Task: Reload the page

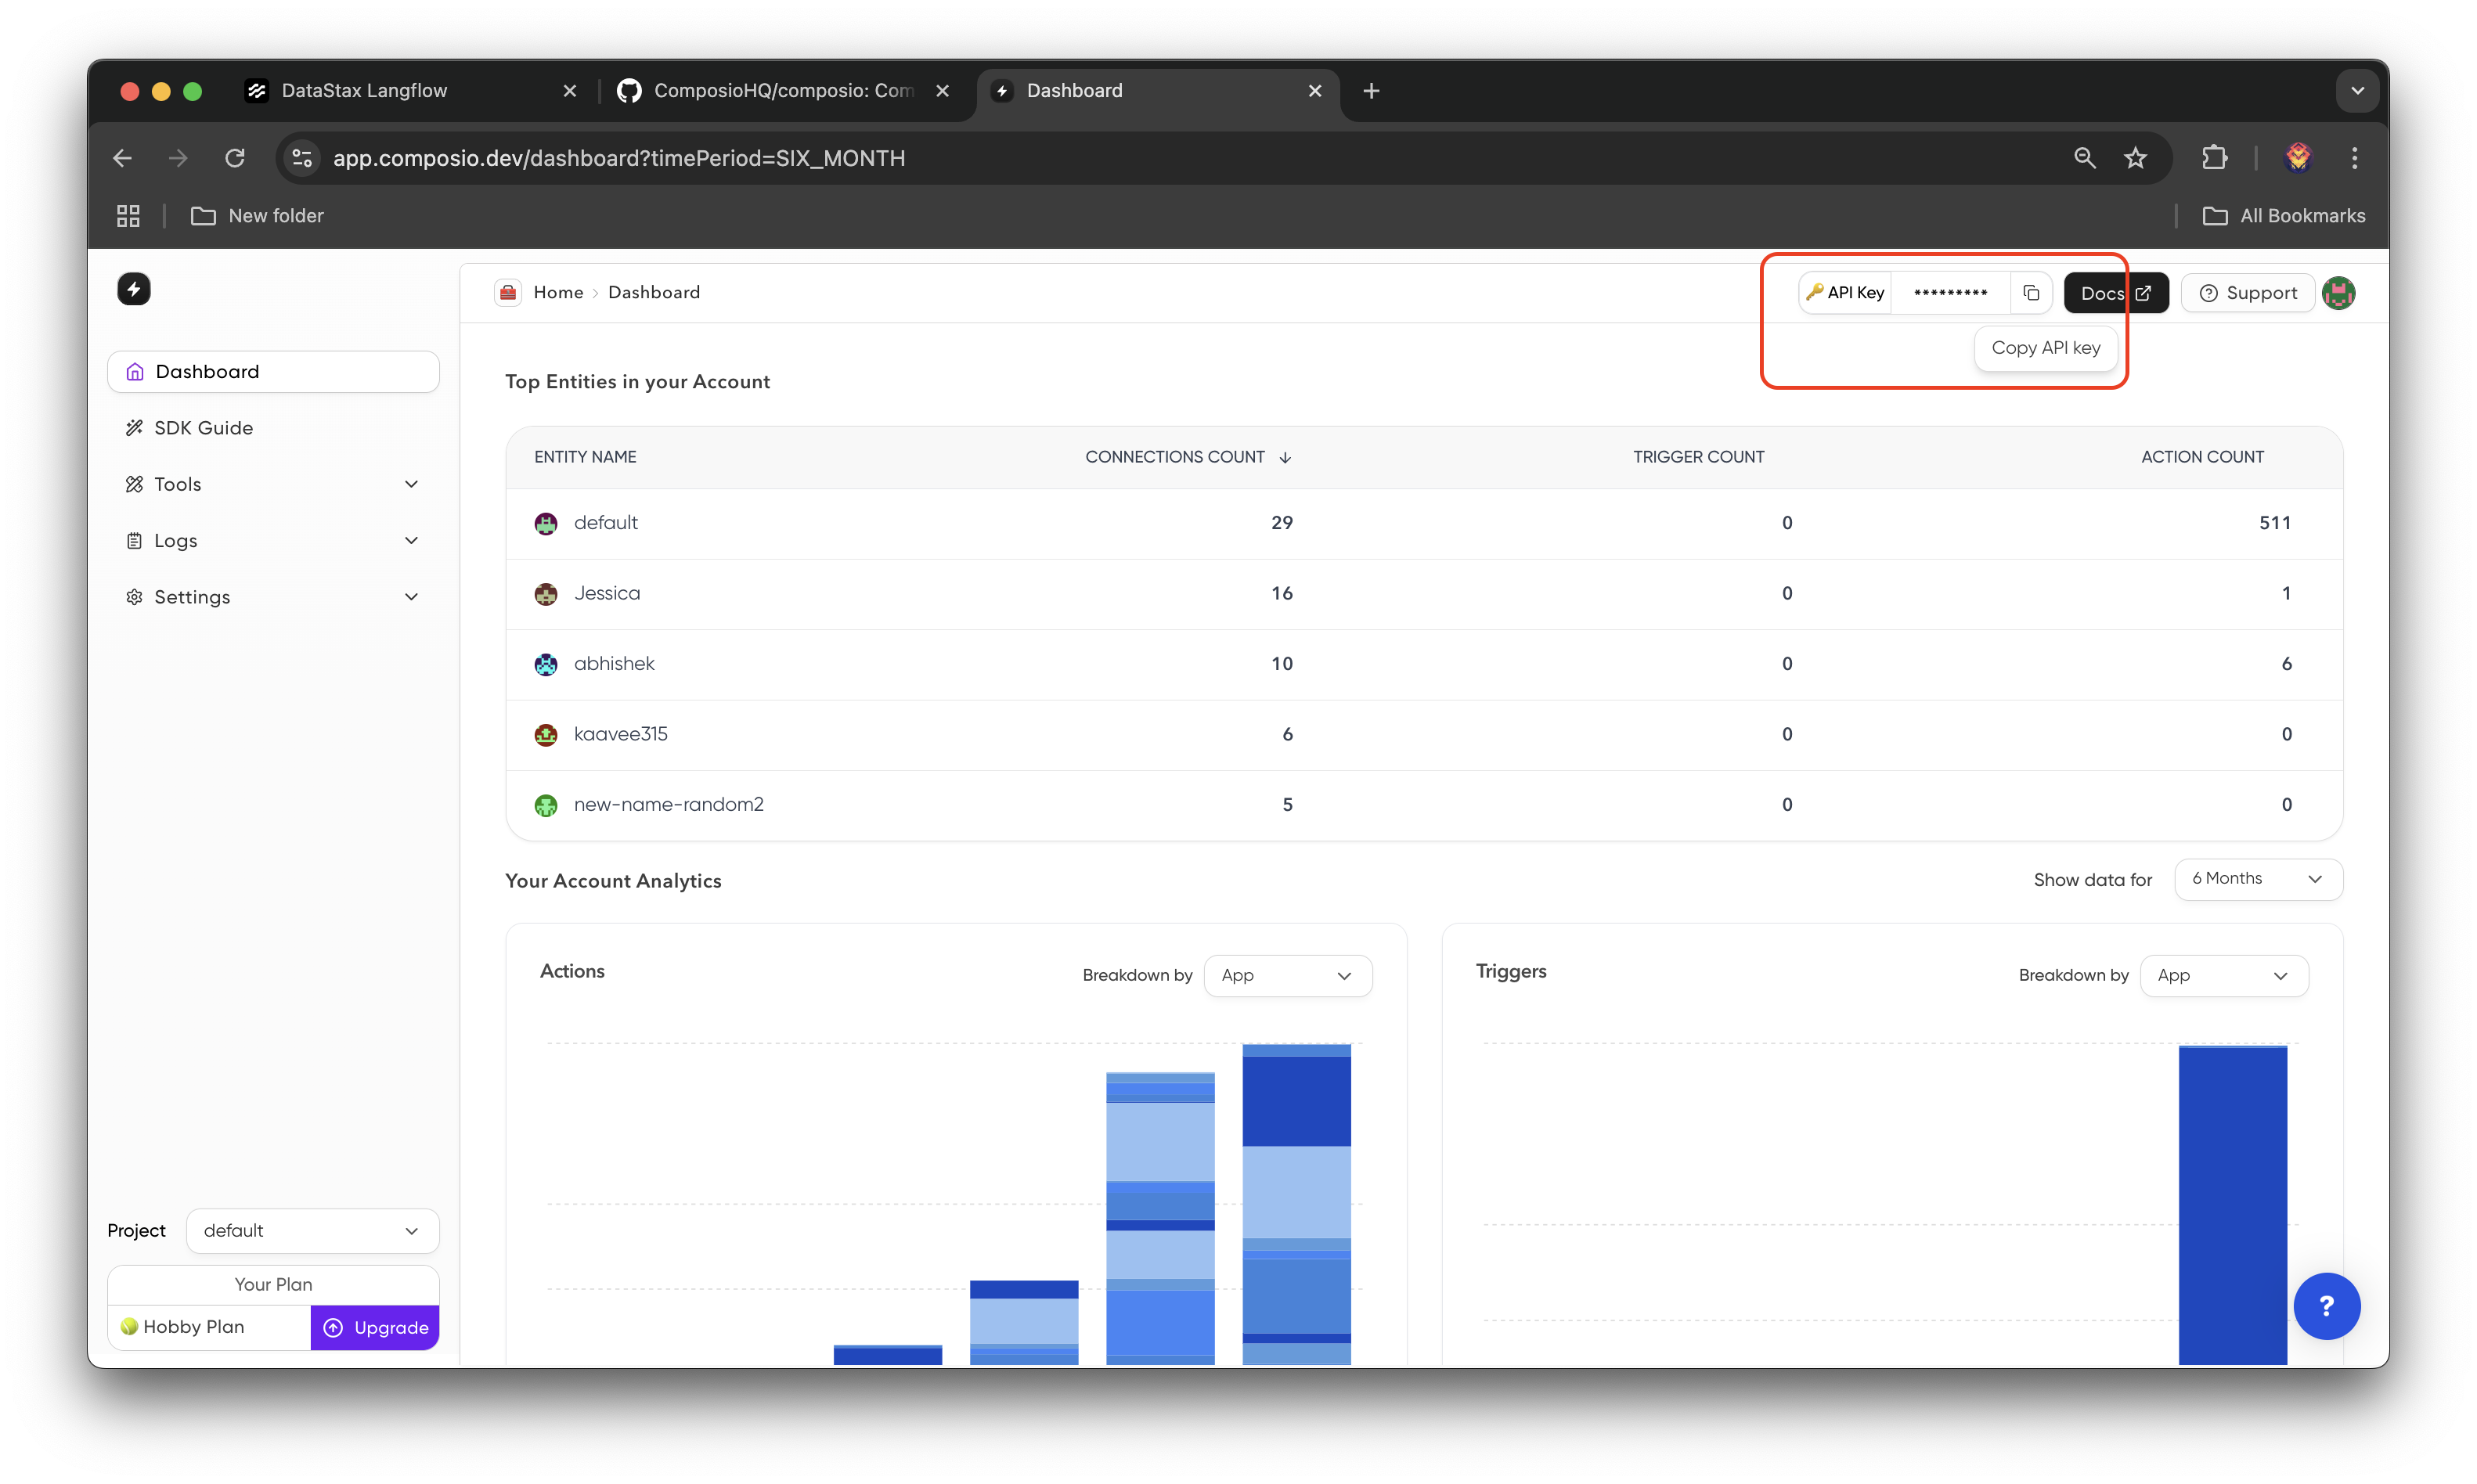Action: 235,158
